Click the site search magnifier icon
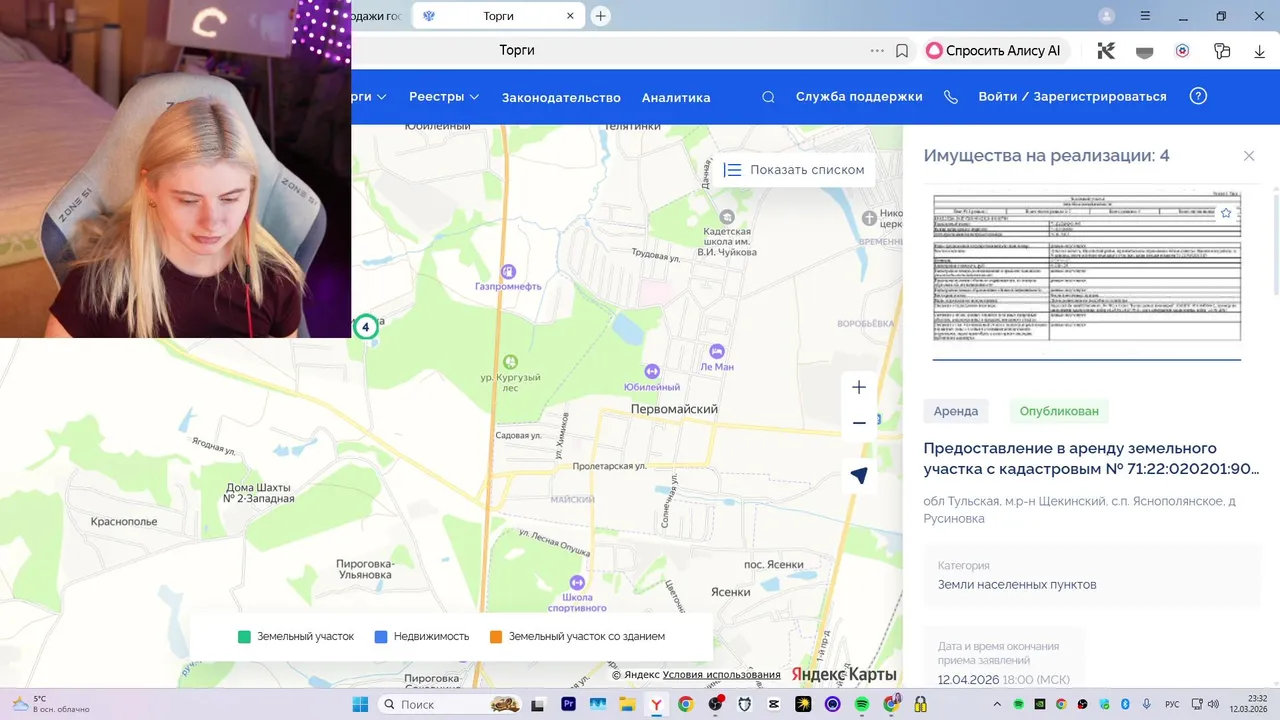The image size is (1280, 720). click(x=768, y=97)
